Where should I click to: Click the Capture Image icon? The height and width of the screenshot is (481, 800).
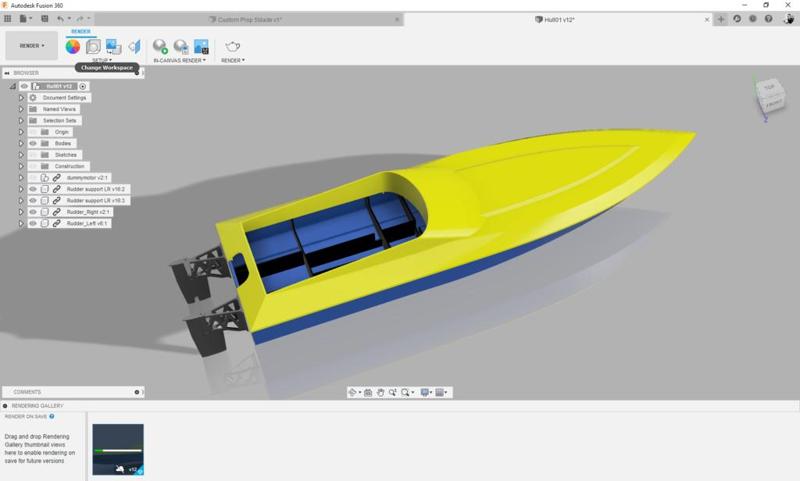tap(202, 46)
